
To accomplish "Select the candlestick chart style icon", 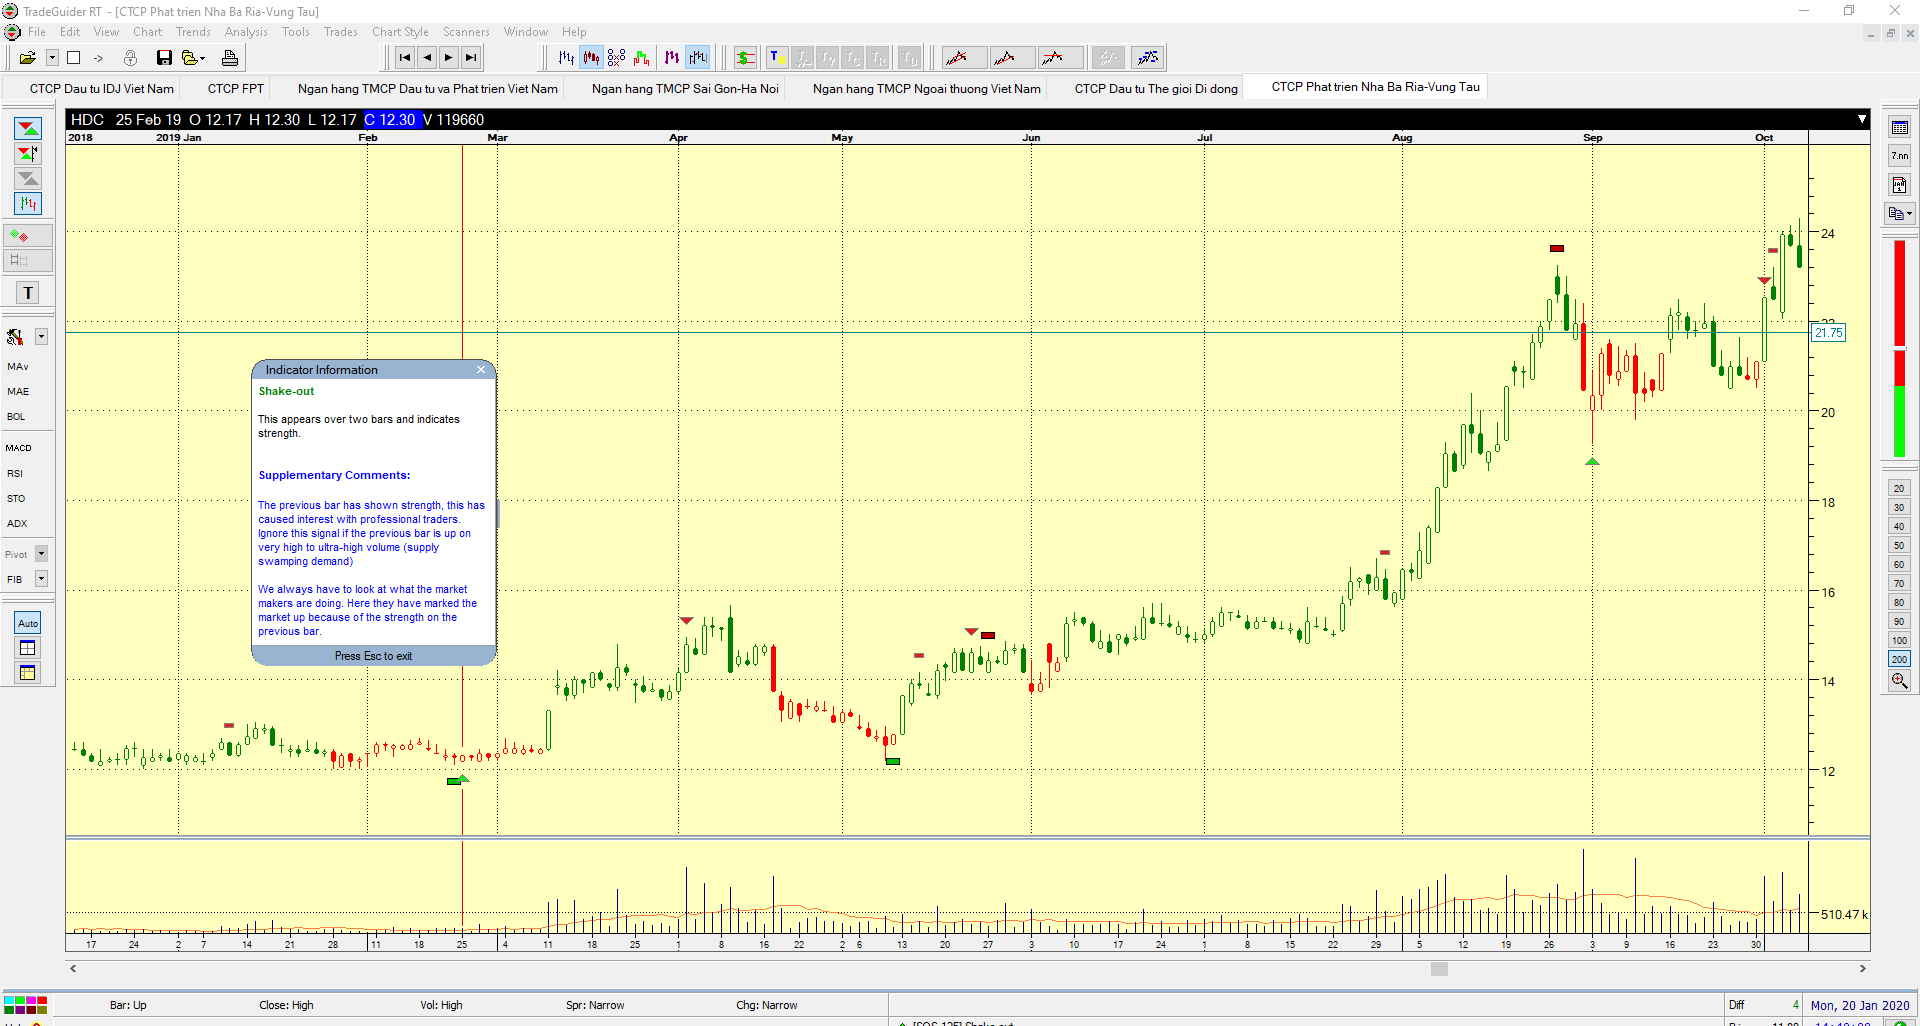I will coord(591,58).
